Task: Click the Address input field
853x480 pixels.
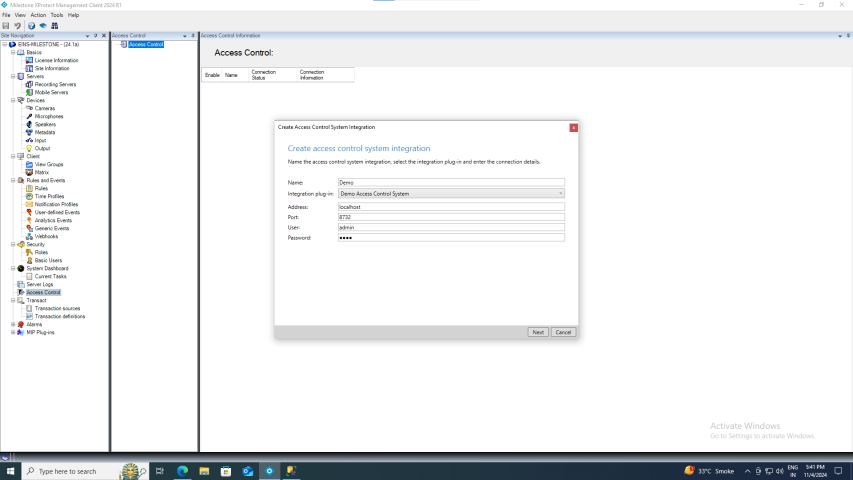Action: click(452, 206)
